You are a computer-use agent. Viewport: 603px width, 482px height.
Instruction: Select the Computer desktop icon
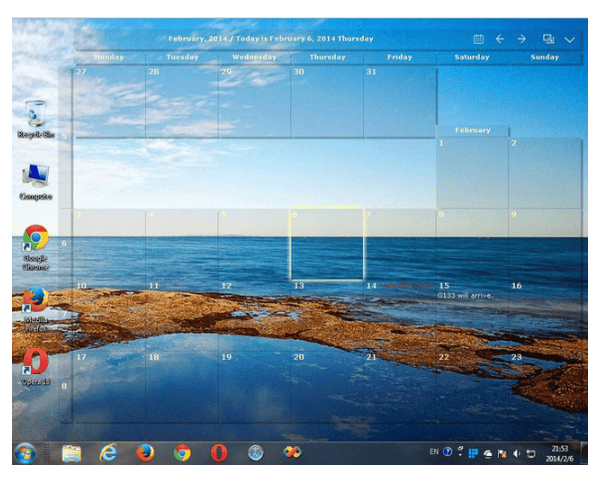click(x=36, y=182)
